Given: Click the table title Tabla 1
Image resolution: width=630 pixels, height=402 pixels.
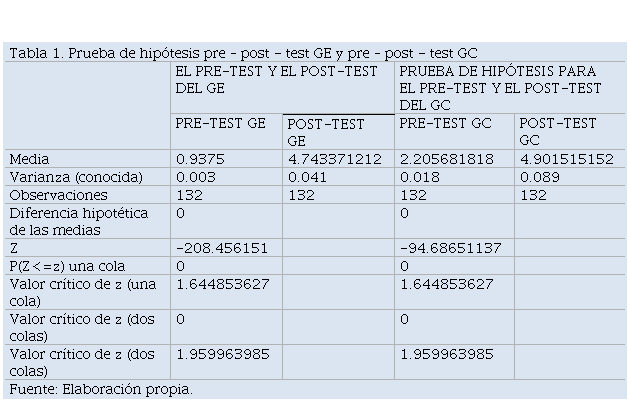Looking at the screenshot, I should pos(243,53).
